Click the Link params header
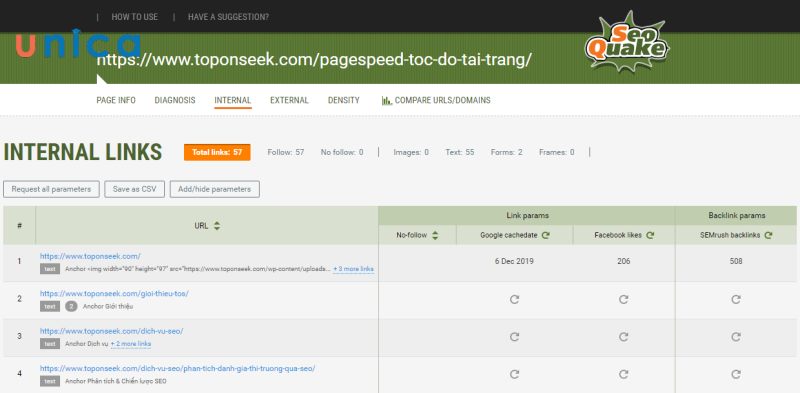Viewport: 800px width, 393px height. coord(527,215)
